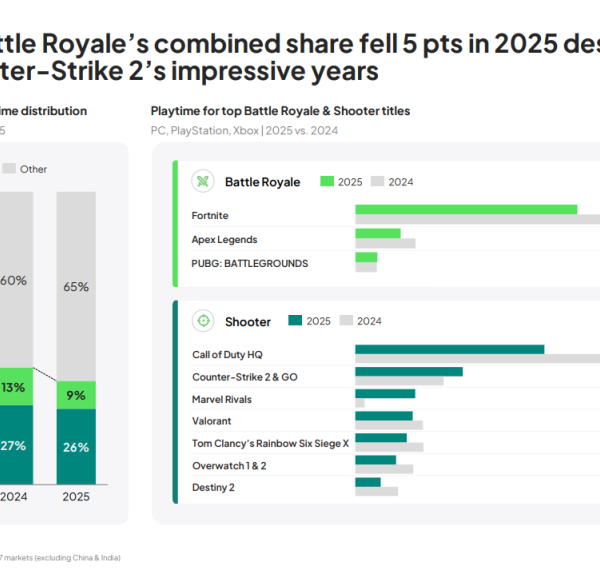Viewport: 600px width, 574px height.
Task: Click the Shooter crosshair icon
Action: (203, 321)
